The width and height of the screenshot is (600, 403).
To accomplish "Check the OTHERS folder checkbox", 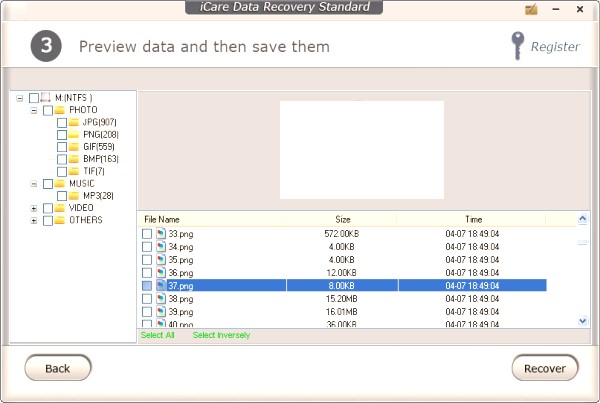I will (48, 220).
